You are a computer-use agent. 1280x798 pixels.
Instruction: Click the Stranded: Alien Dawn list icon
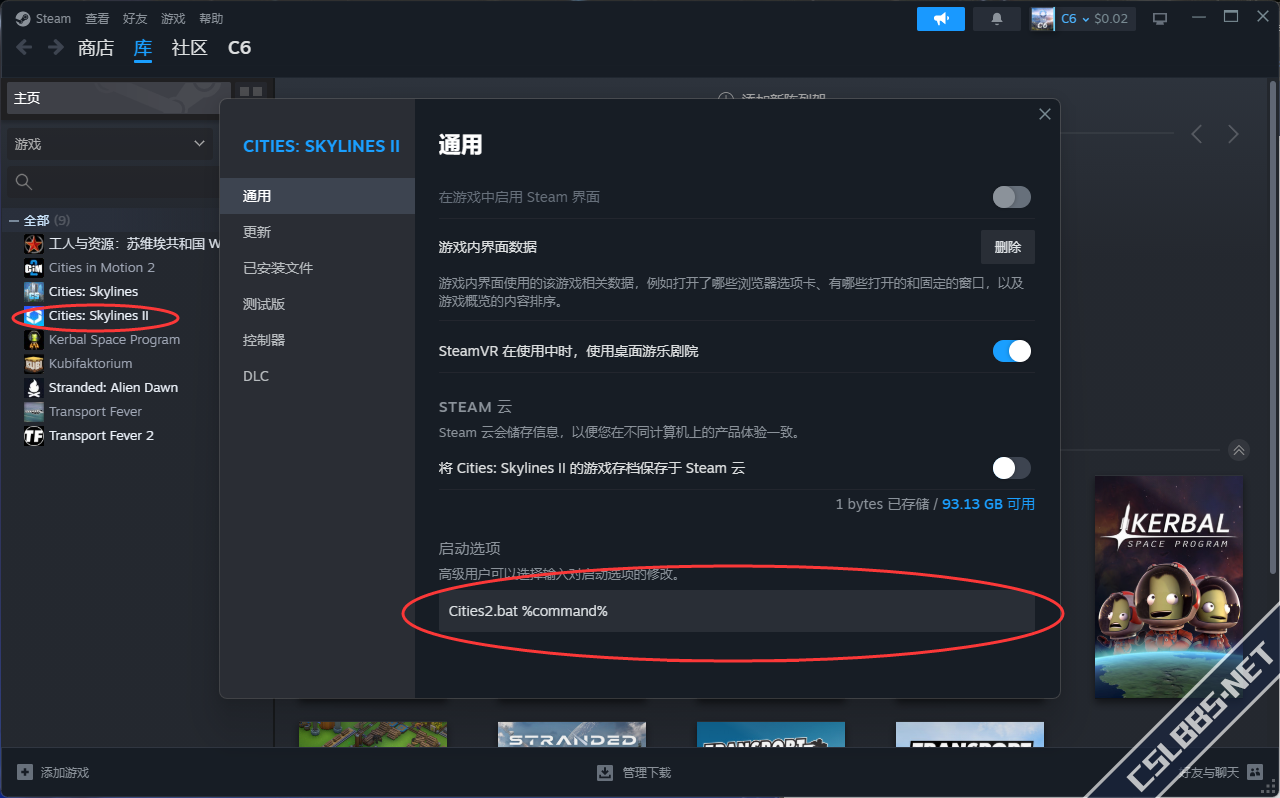point(33,387)
